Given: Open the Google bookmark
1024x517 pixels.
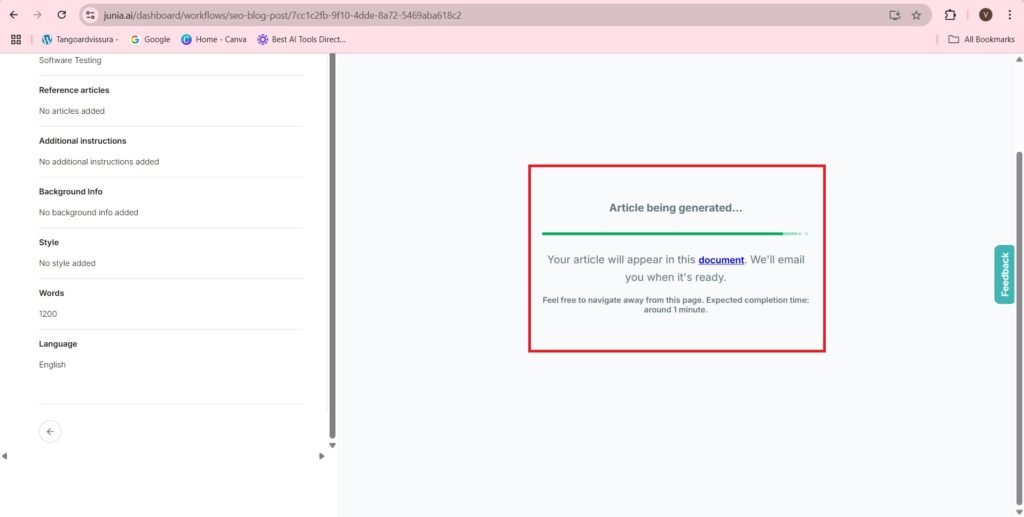Looking at the screenshot, I should click(150, 39).
